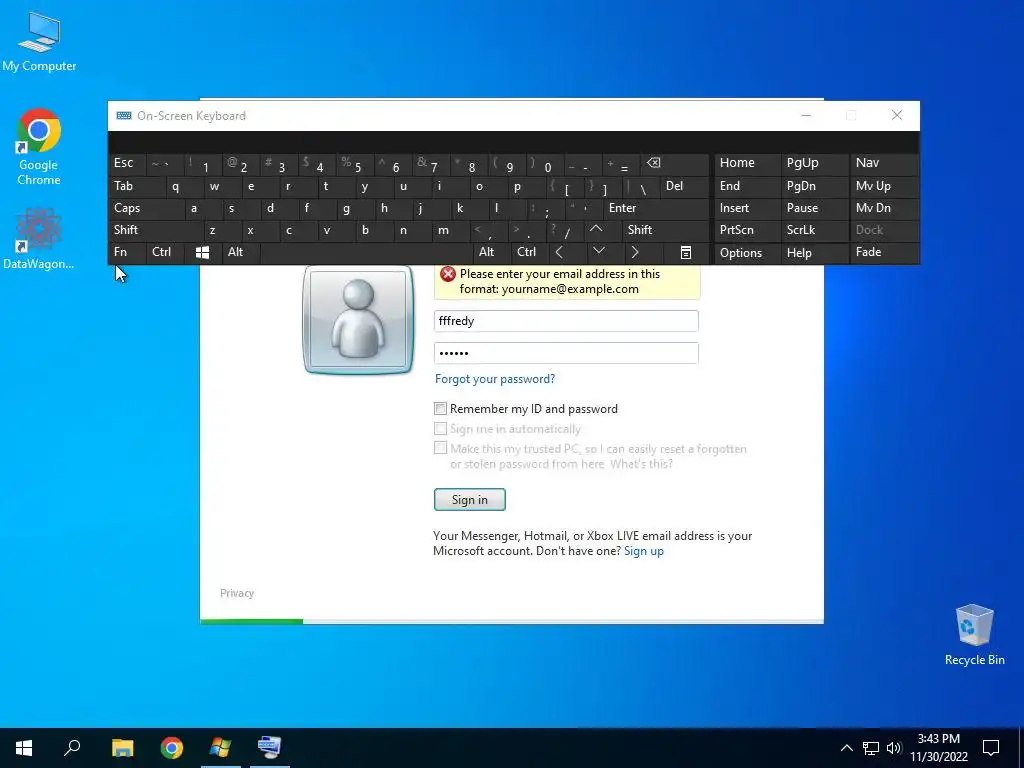Click the taskbar clock showing 3:43 PM
This screenshot has height=768, width=1024.
938,748
